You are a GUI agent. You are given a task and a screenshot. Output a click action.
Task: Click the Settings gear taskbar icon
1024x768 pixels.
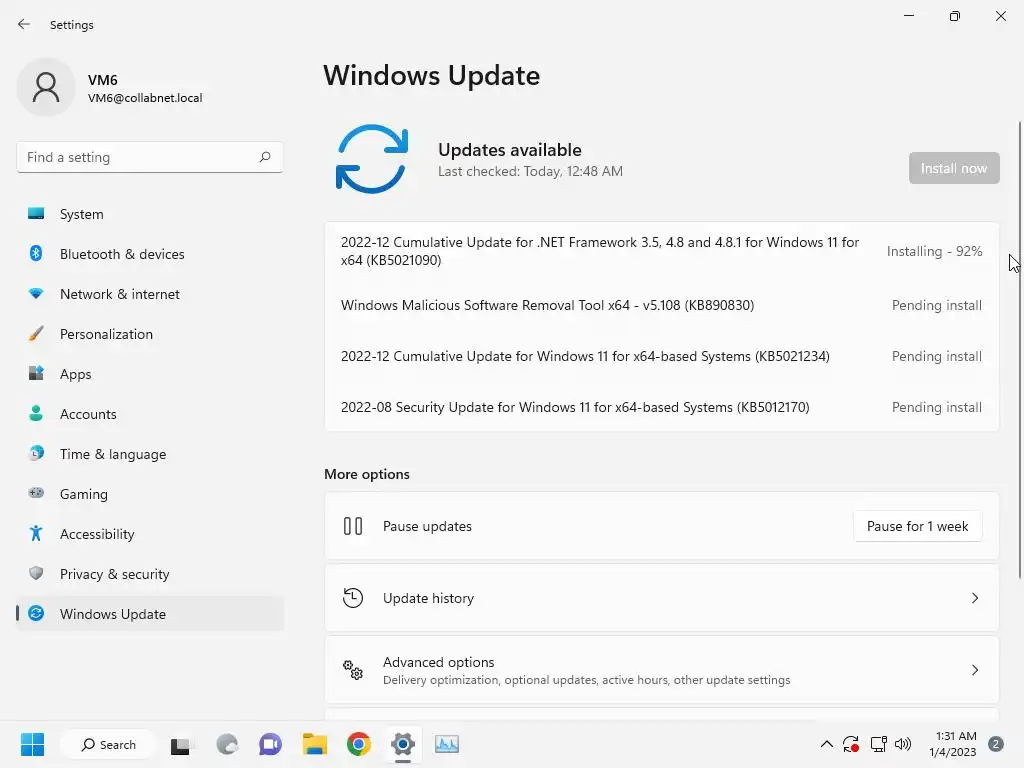coord(403,744)
